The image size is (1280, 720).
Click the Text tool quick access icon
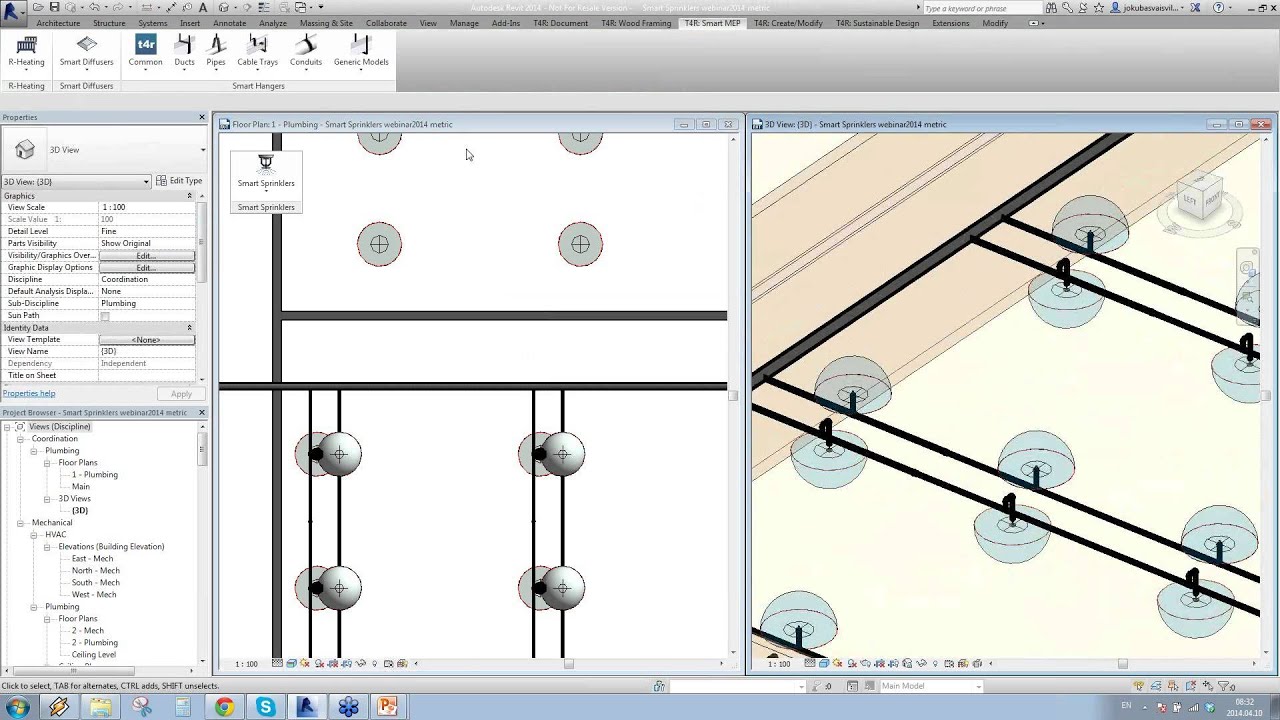coord(203,7)
